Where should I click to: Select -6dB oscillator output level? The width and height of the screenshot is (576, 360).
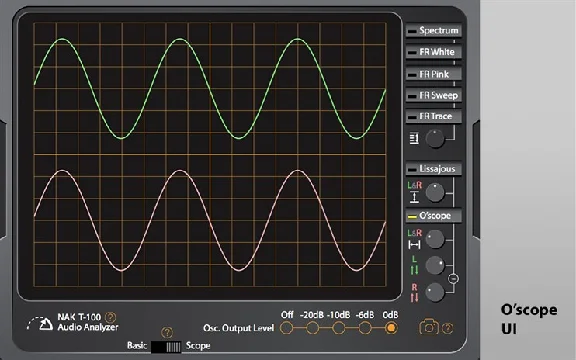click(365, 328)
